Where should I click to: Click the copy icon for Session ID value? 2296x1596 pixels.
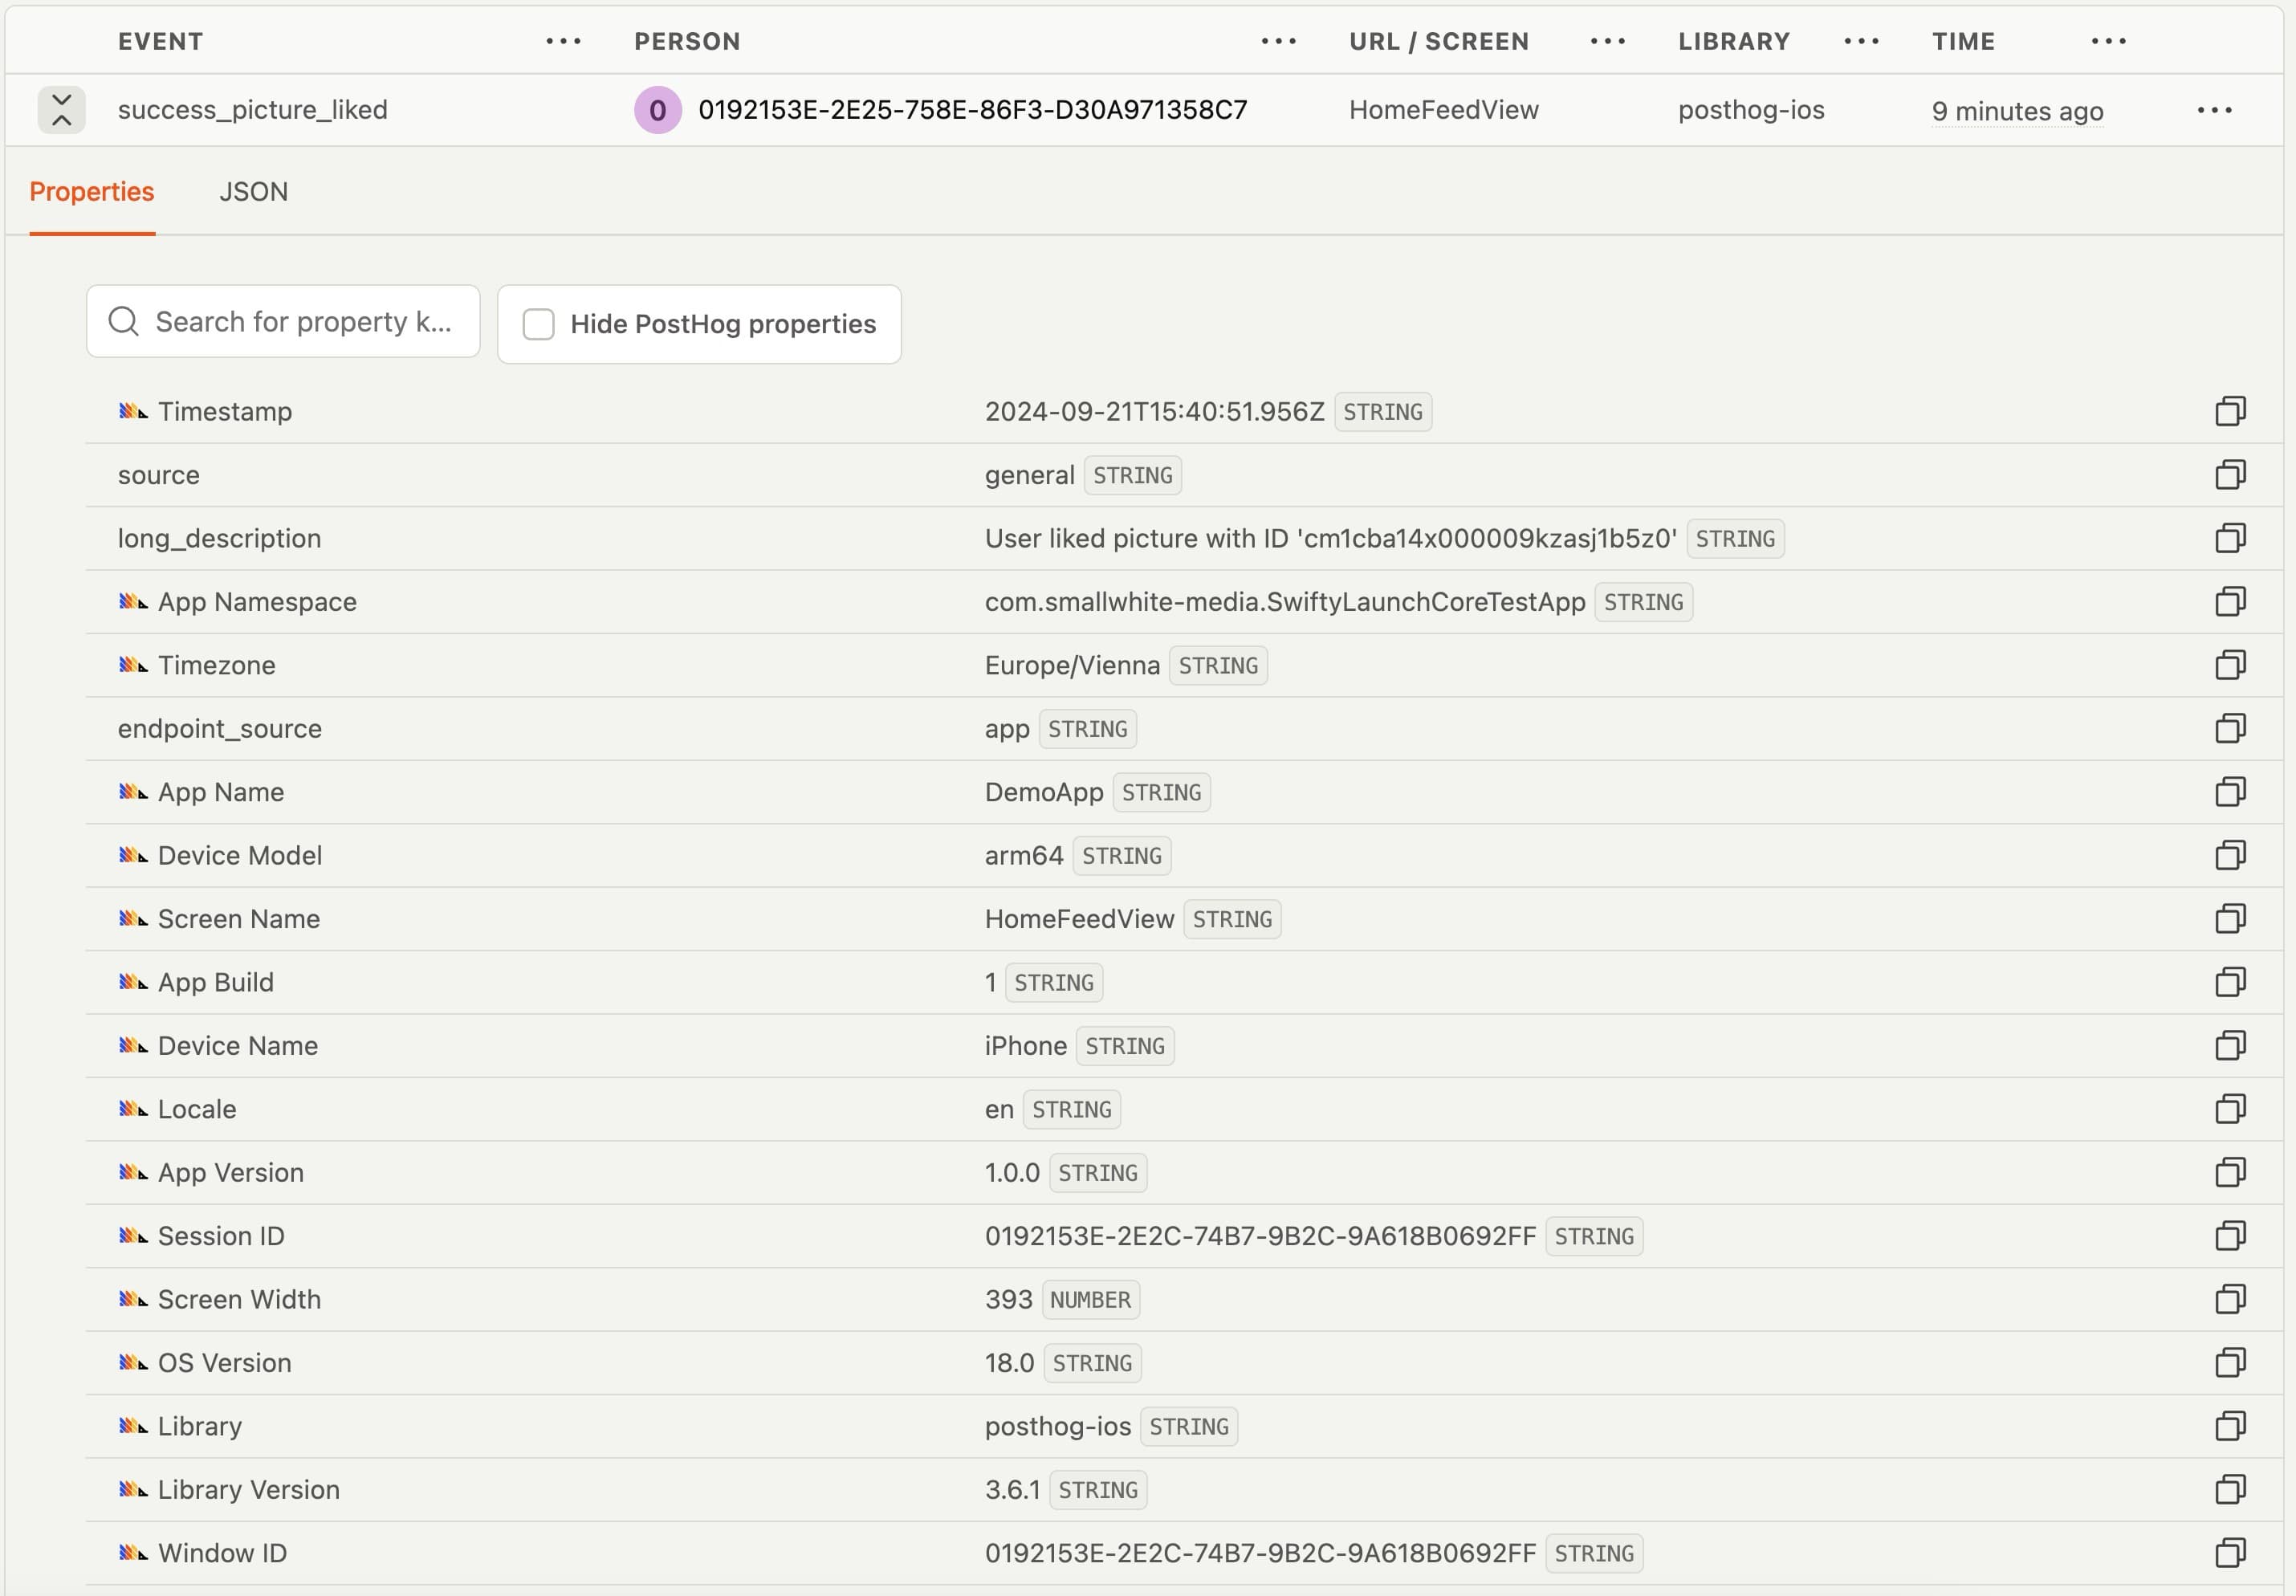point(2232,1235)
